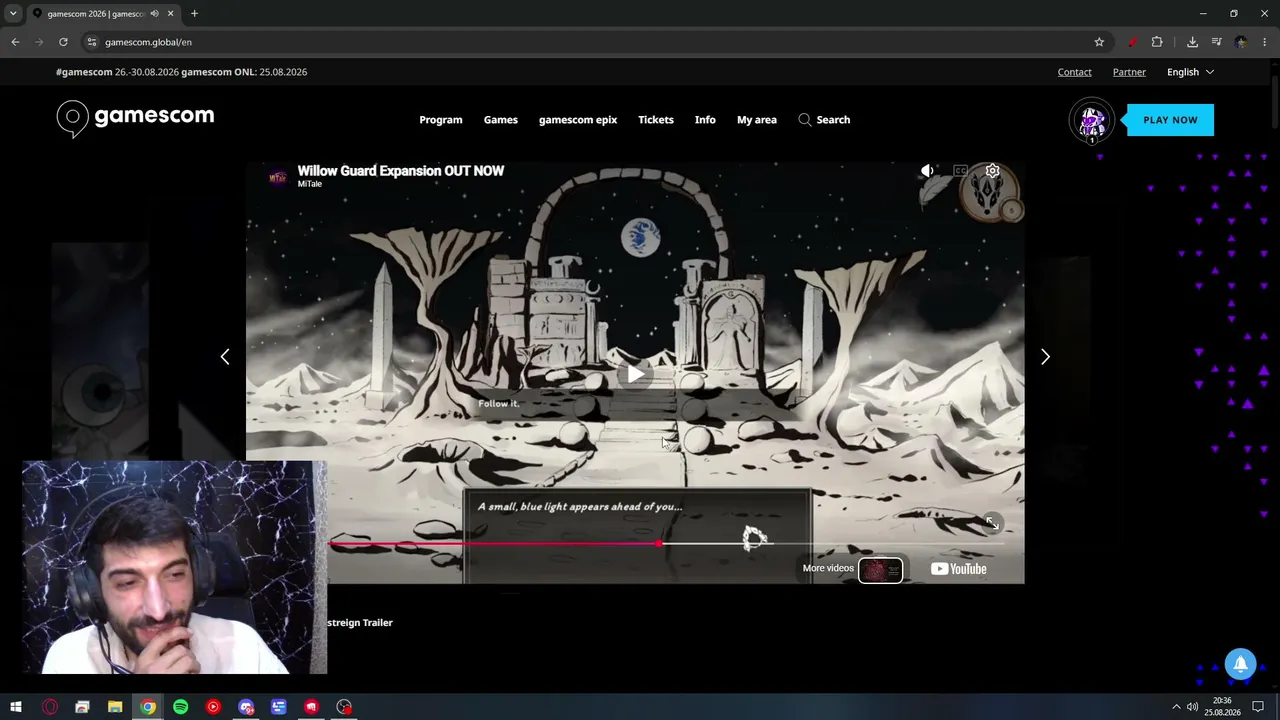The width and height of the screenshot is (1280, 720).
Task: Click the browser back button
Action: (x=15, y=42)
